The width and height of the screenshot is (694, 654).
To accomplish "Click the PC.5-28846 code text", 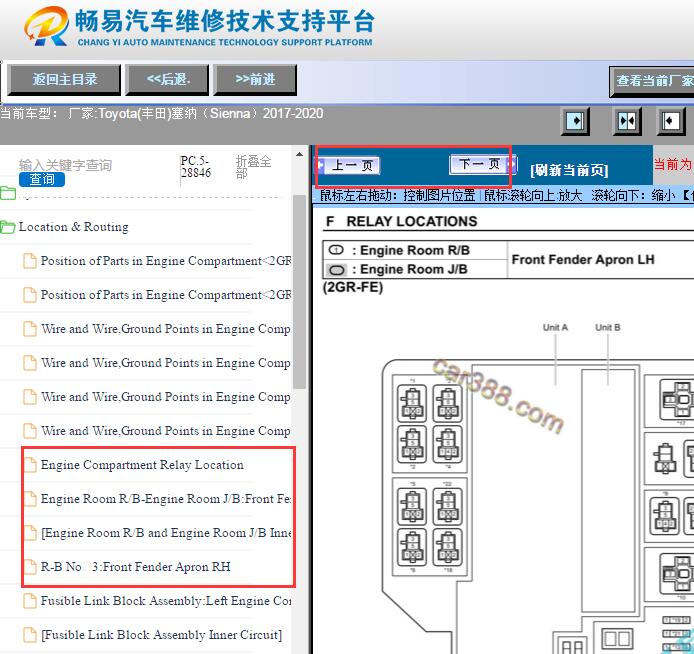I will tap(195, 166).
